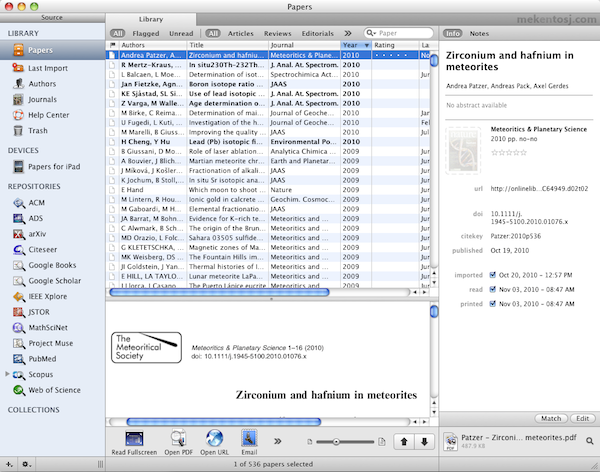Open the arXiv repository icon
Viewport: 600px width, 472px height.
(x=19, y=234)
